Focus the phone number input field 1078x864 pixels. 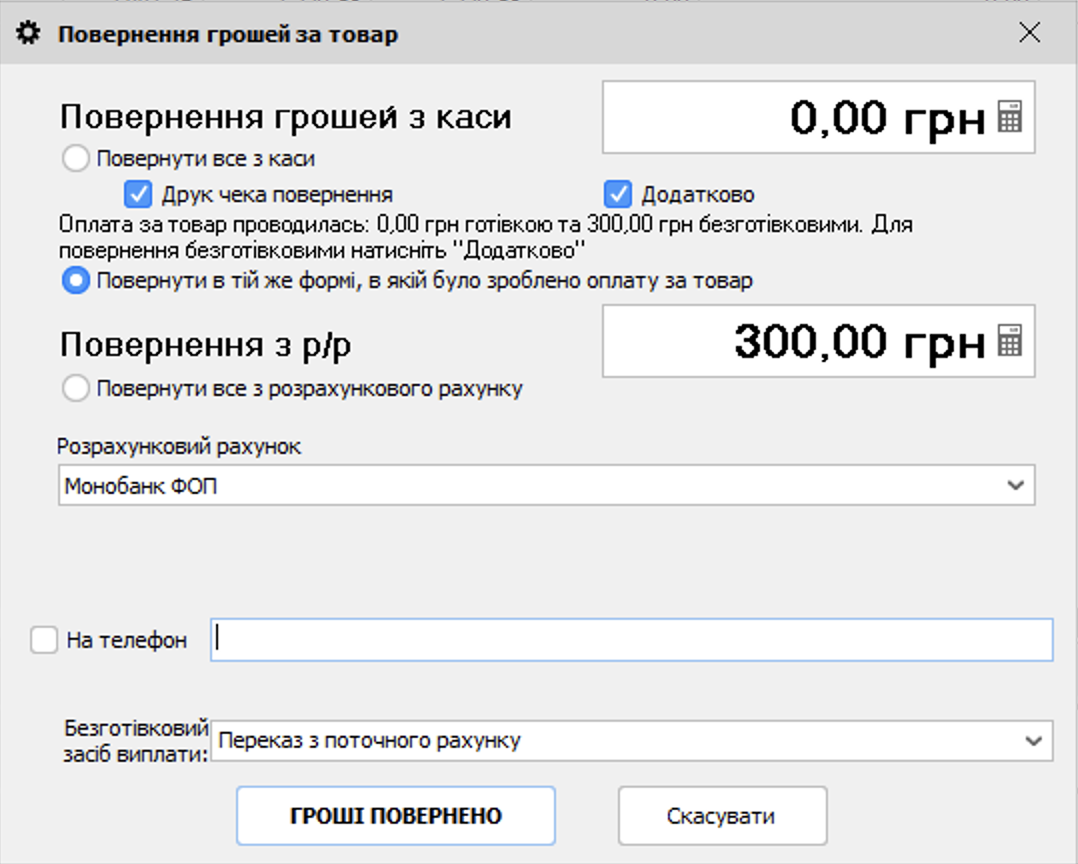tap(632, 640)
